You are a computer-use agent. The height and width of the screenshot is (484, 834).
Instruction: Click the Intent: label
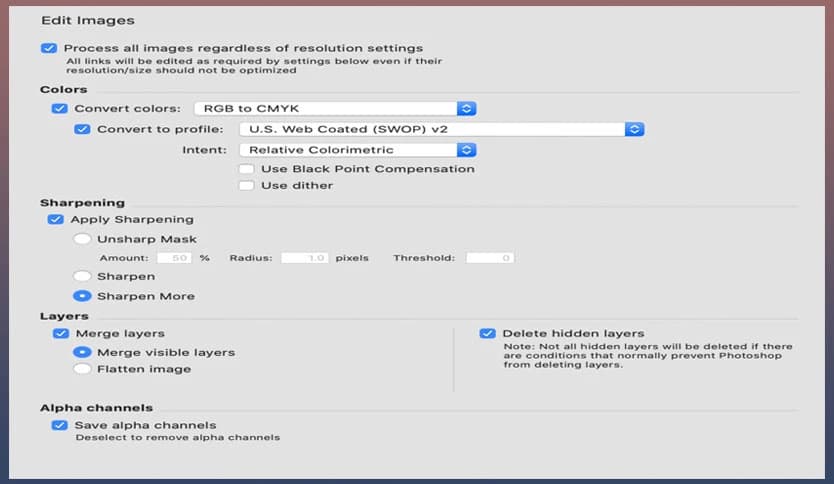204,151
